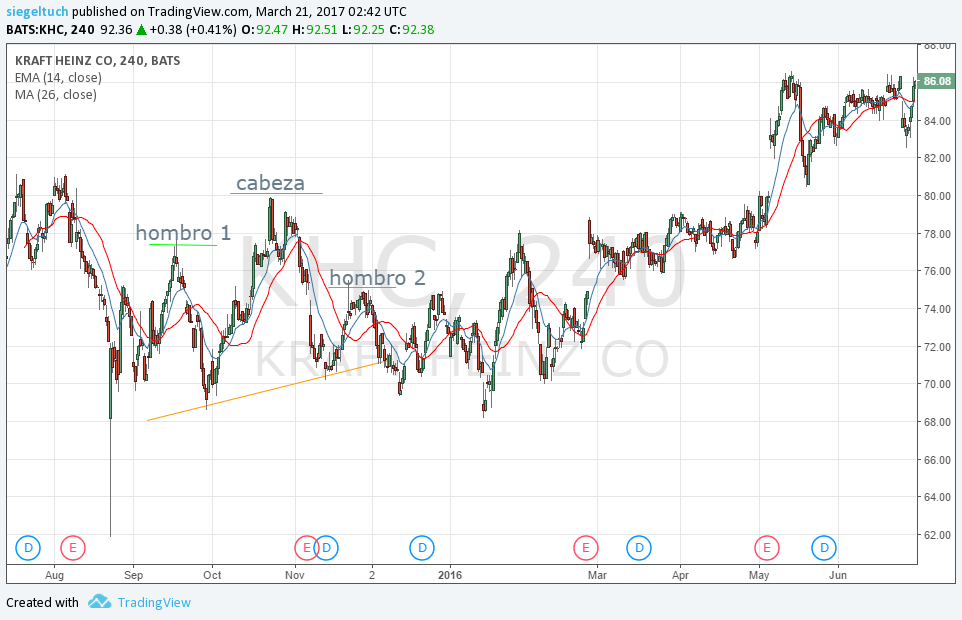Open the earnings marker in early November
The height and width of the screenshot is (620, 962).
(x=306, y=548)
